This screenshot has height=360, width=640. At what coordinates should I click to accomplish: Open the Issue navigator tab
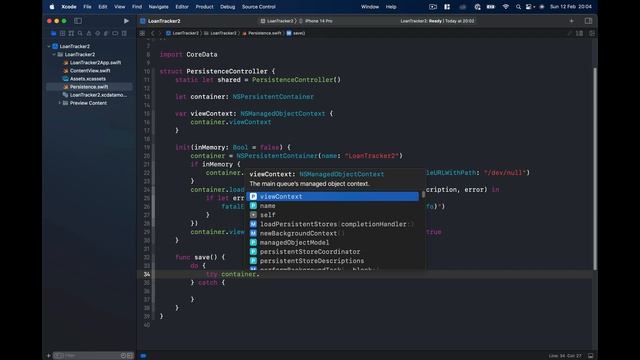pos(89,33)
